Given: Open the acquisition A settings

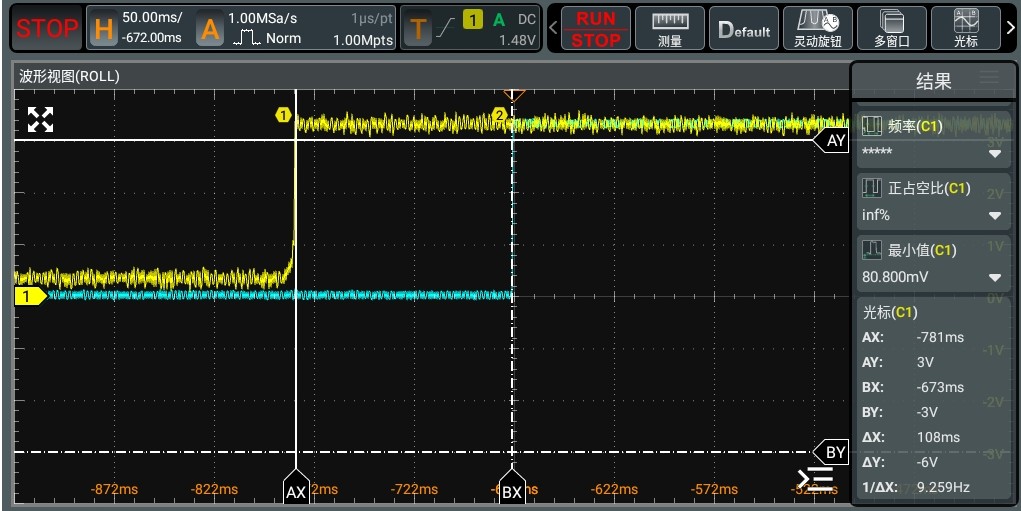Looking at the screenshot, I should [209, 29].
